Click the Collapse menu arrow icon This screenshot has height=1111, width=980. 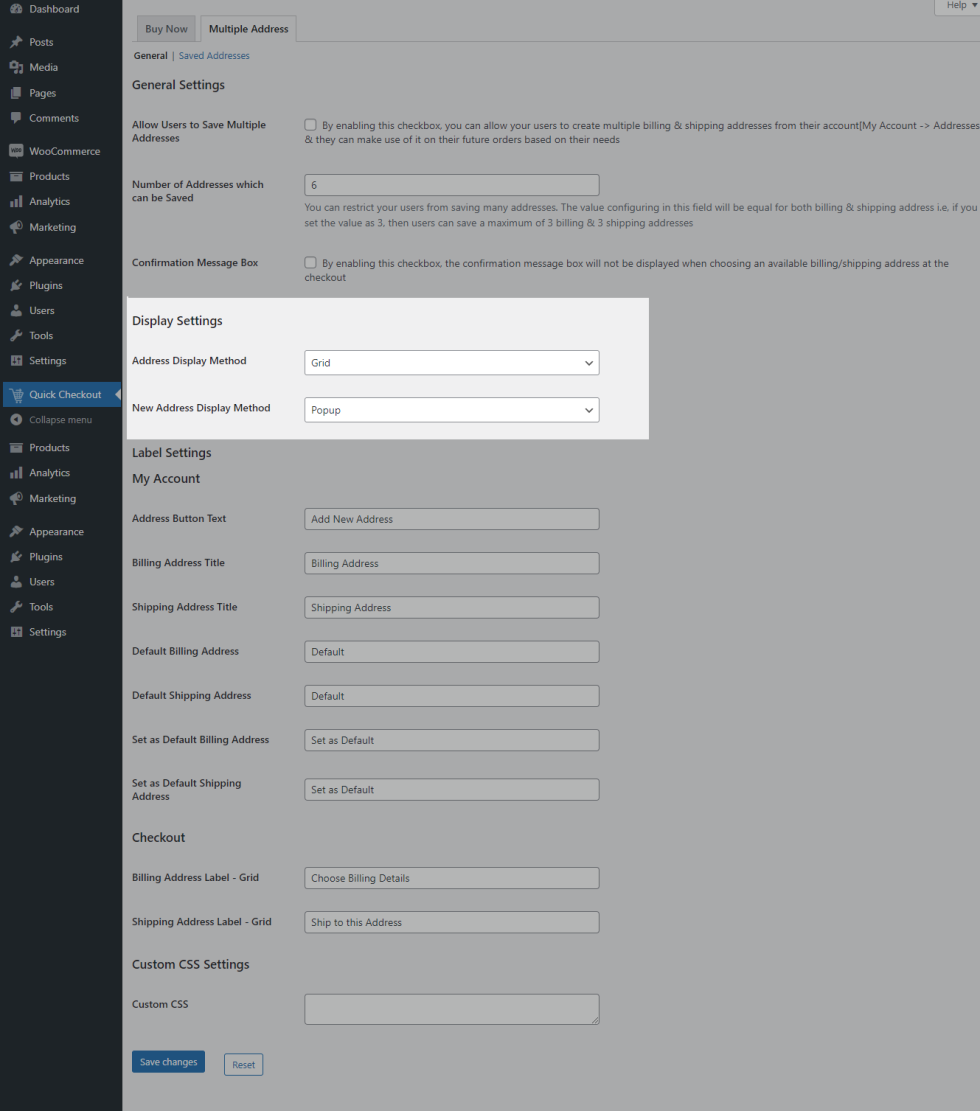[x=16, y=419]
